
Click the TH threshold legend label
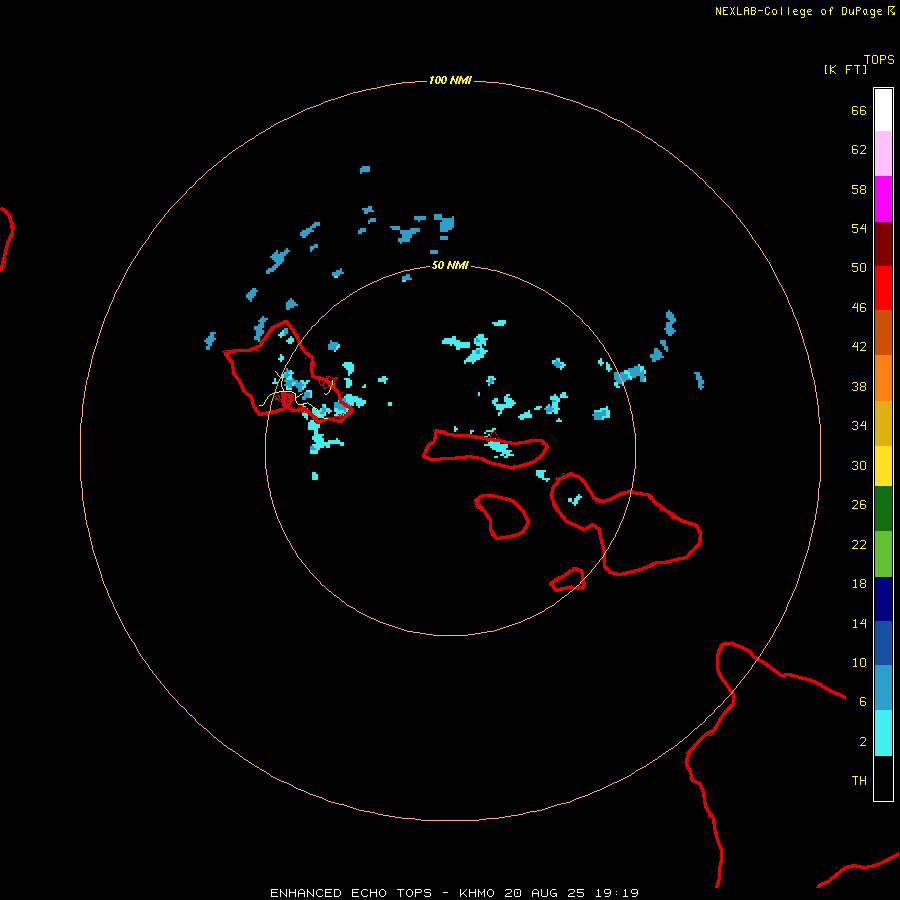click(x=859, y=781)
